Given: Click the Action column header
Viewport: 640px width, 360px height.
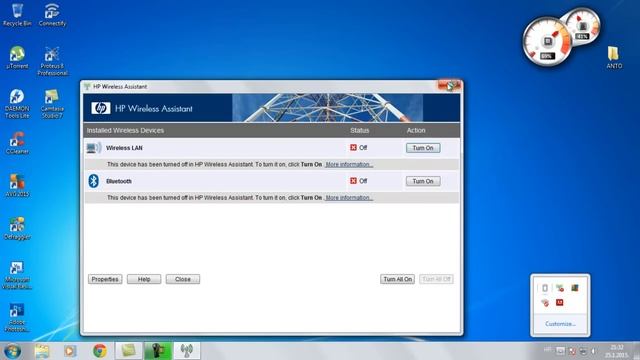Looking at the screenshot, I should click(x=416, y=130).
